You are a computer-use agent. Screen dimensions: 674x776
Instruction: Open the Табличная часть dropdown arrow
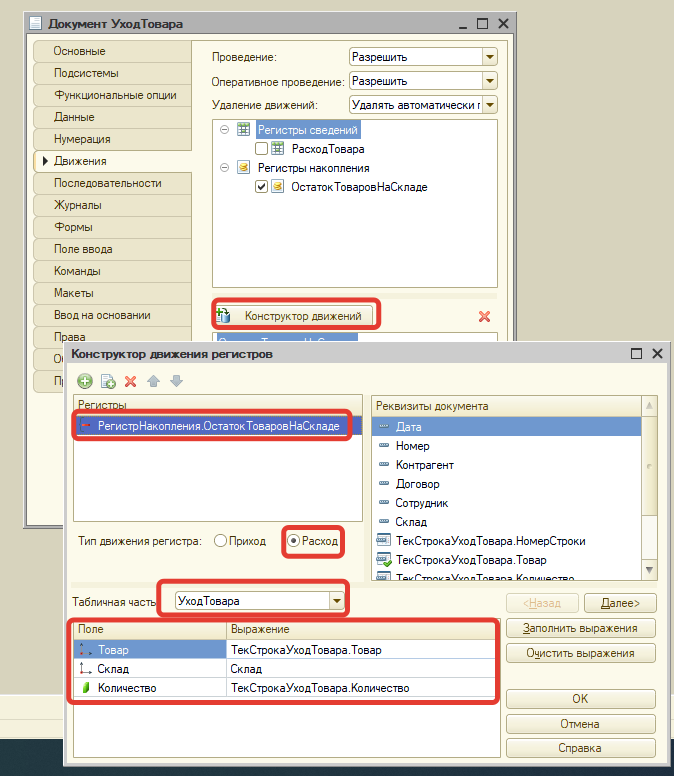click(337, 601)
